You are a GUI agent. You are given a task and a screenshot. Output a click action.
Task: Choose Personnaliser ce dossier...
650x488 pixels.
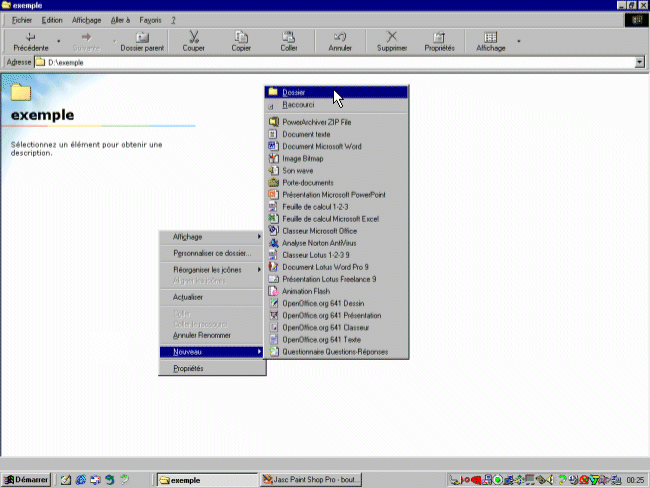(x=212, y=253)
